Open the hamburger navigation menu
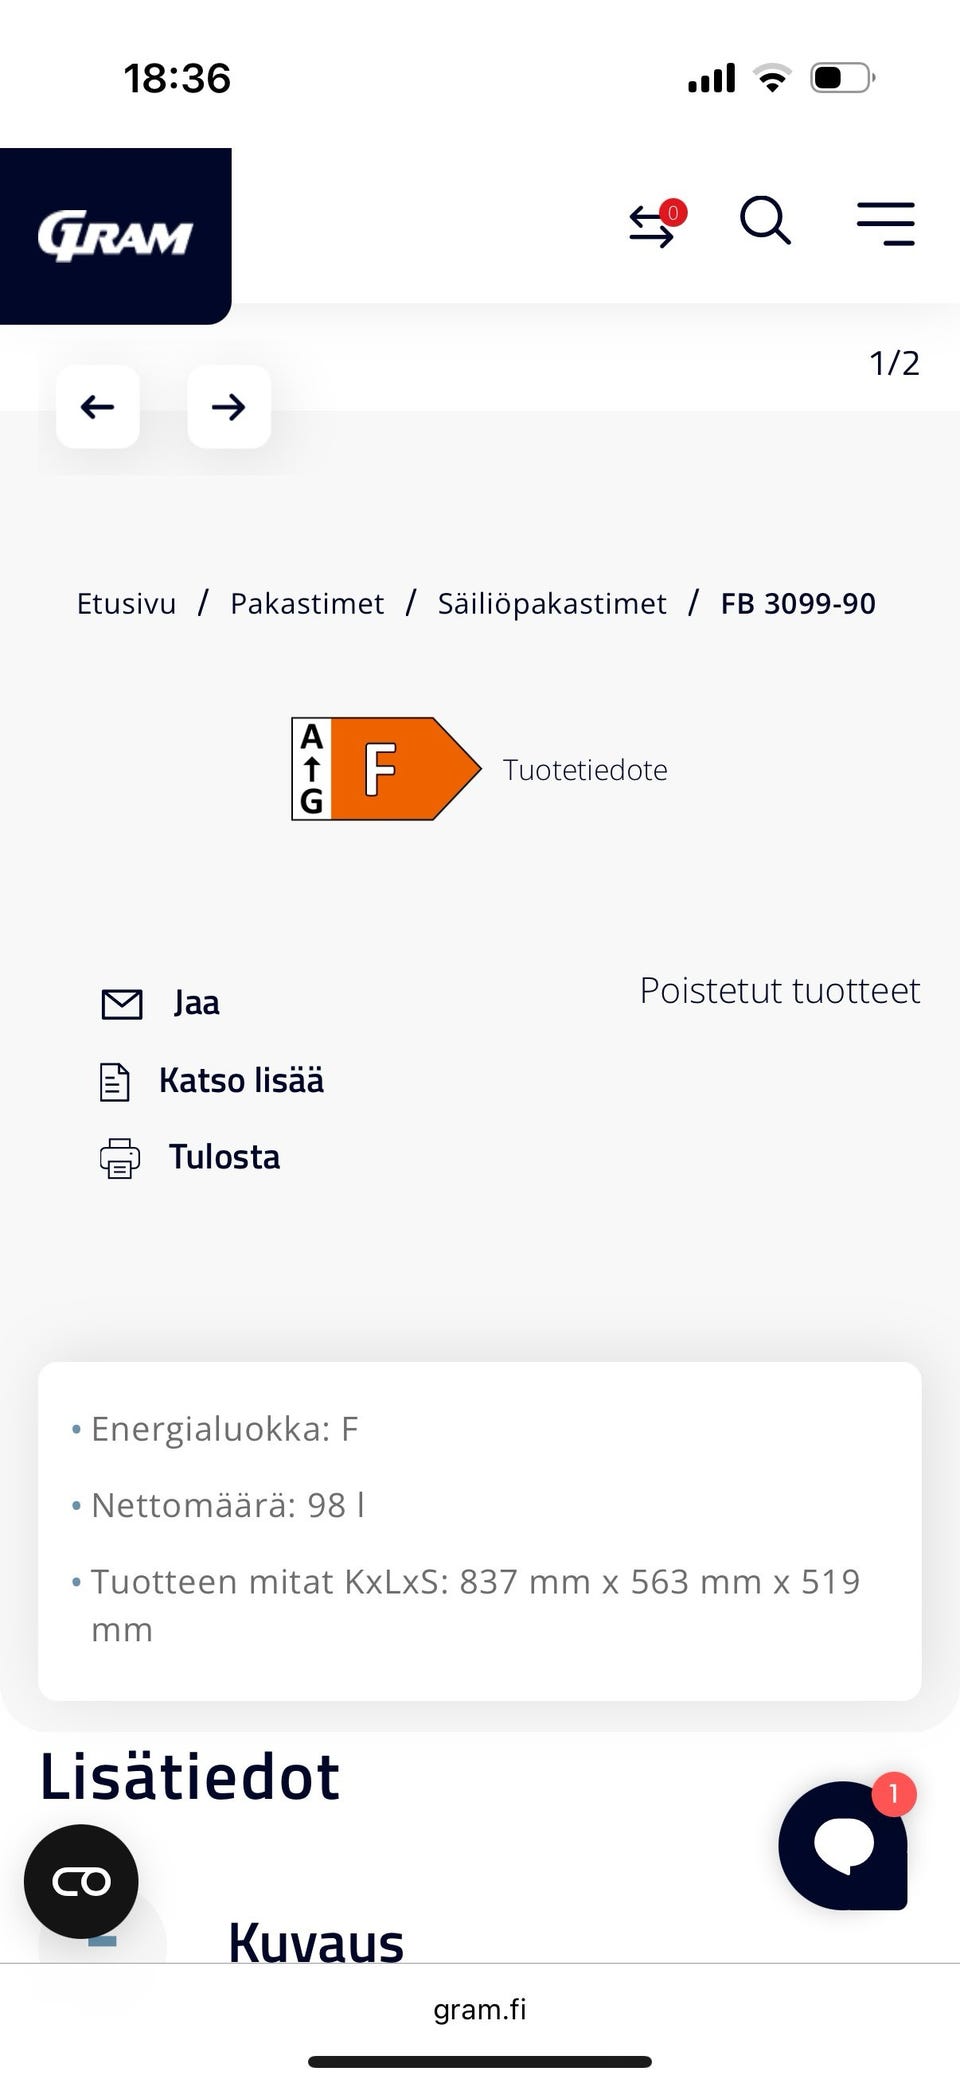This screenshot has width=960, height=2087. 884,223
